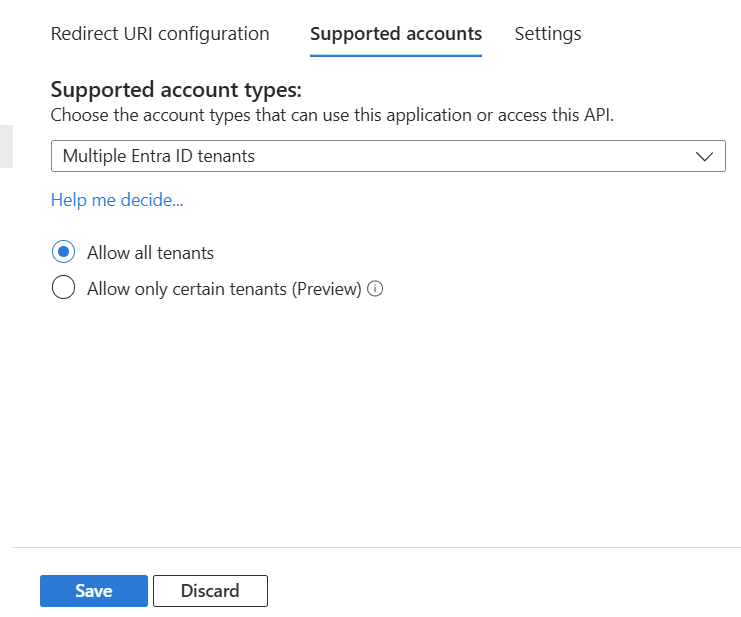Discard changes with the Discard button
The height and width of the screenshot is (617, 741).
coord(210,591)
